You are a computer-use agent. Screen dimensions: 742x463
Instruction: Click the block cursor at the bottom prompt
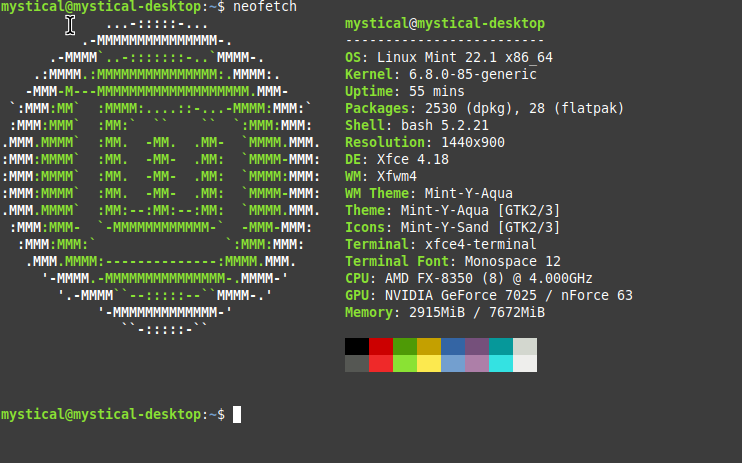pos(237,414)
